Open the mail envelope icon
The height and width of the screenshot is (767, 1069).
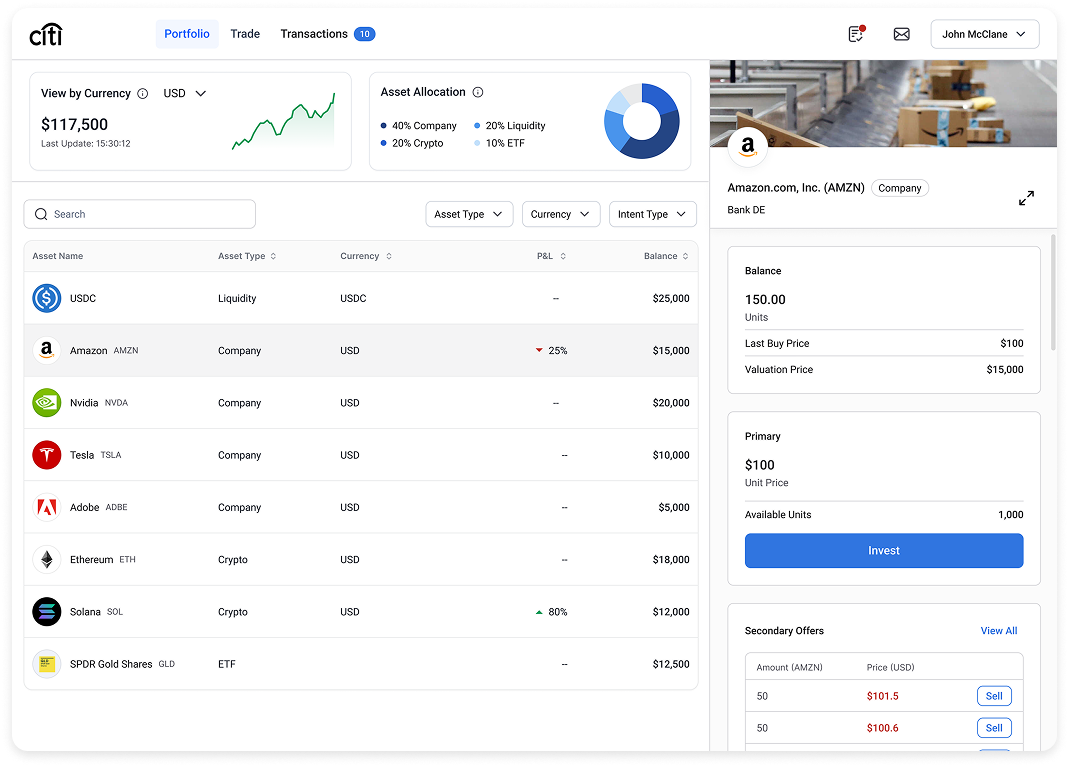coord(901,34)
